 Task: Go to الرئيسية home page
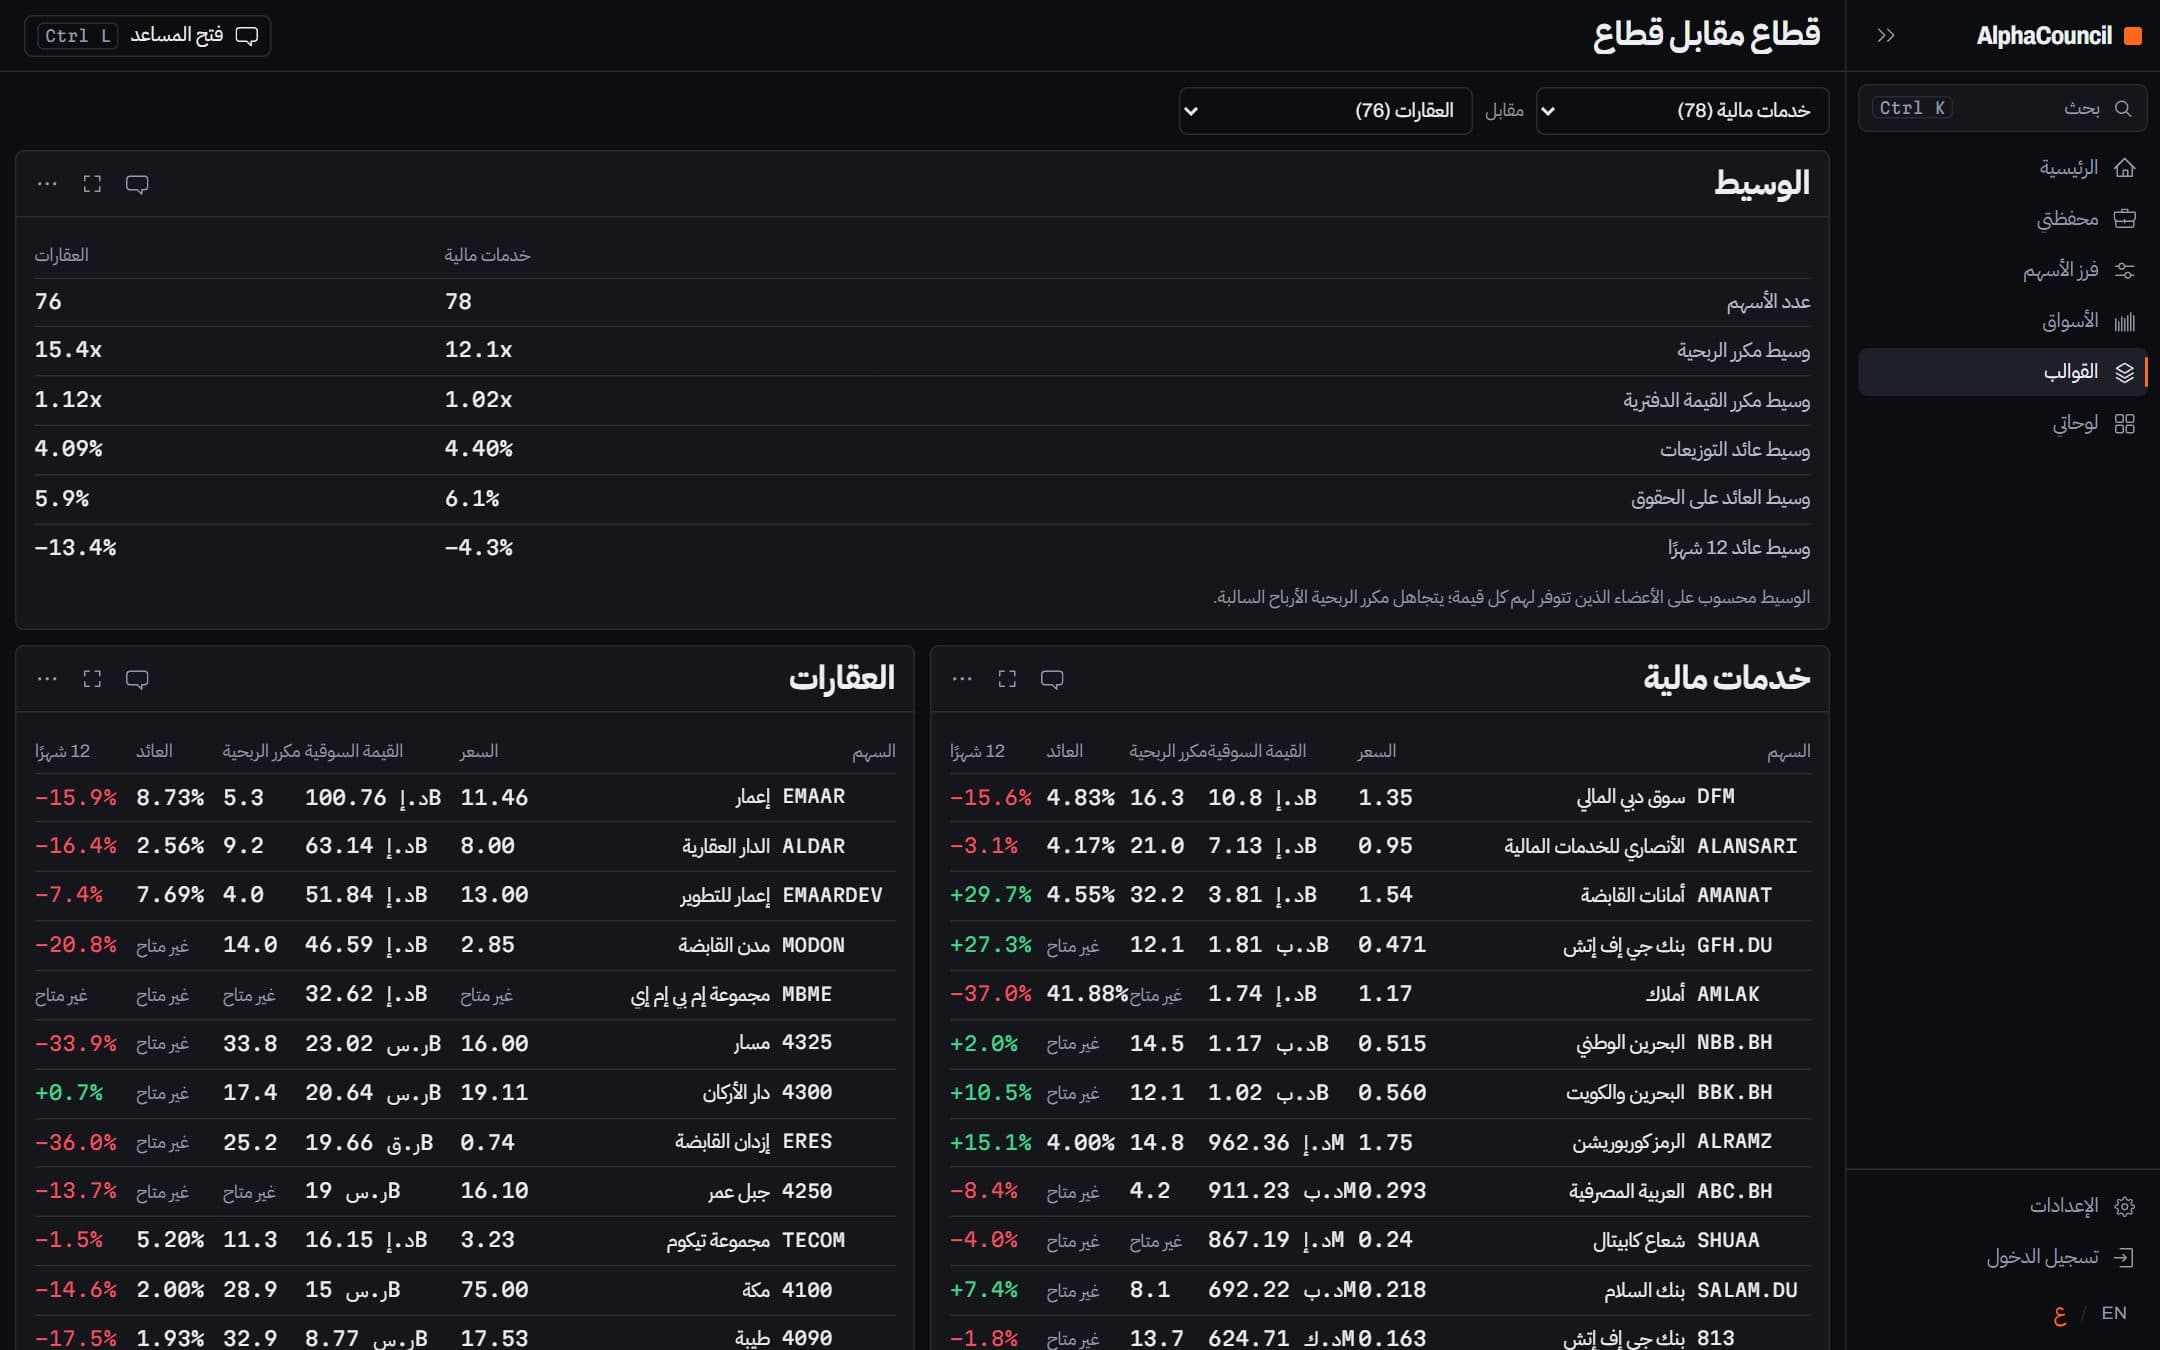click(x=2002, y=167)
